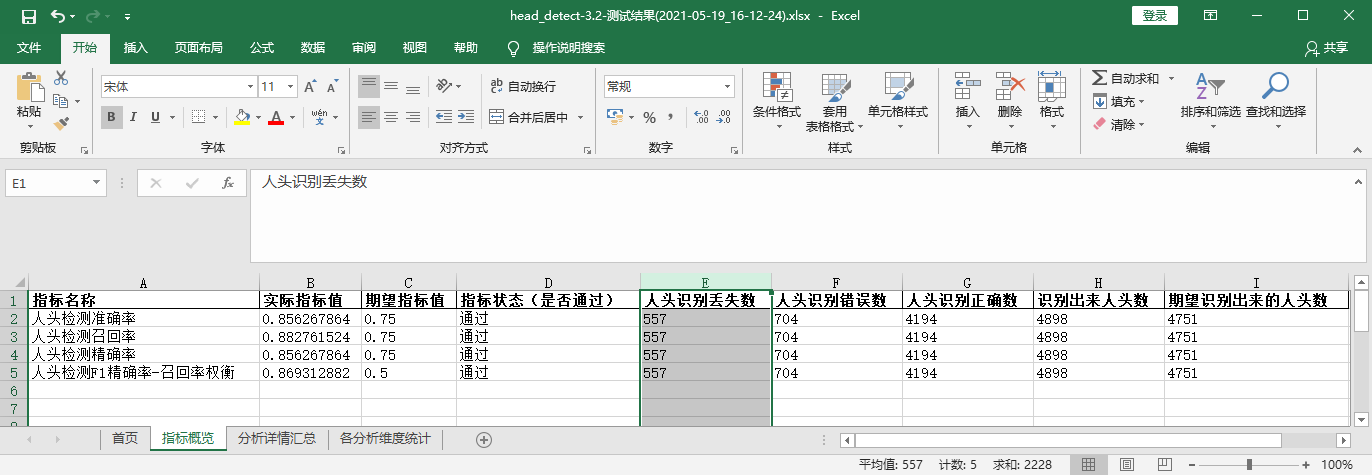This screenshot has height=475, width=1372.
Task: Toggle Italic formatting
Action: pyautogui.click(x=133, y=117)
